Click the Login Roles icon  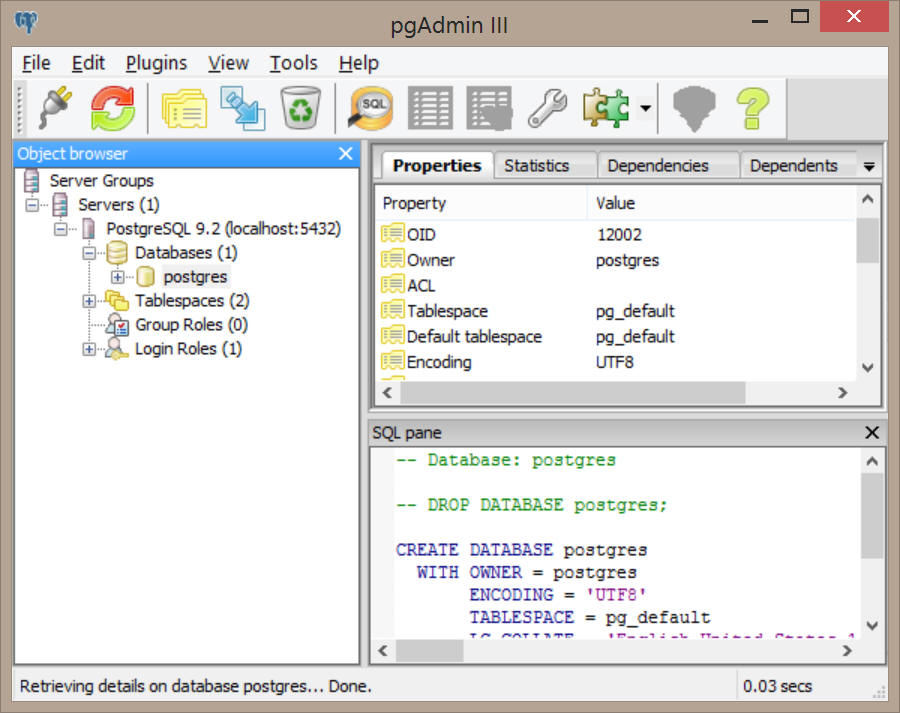[117, 349]
